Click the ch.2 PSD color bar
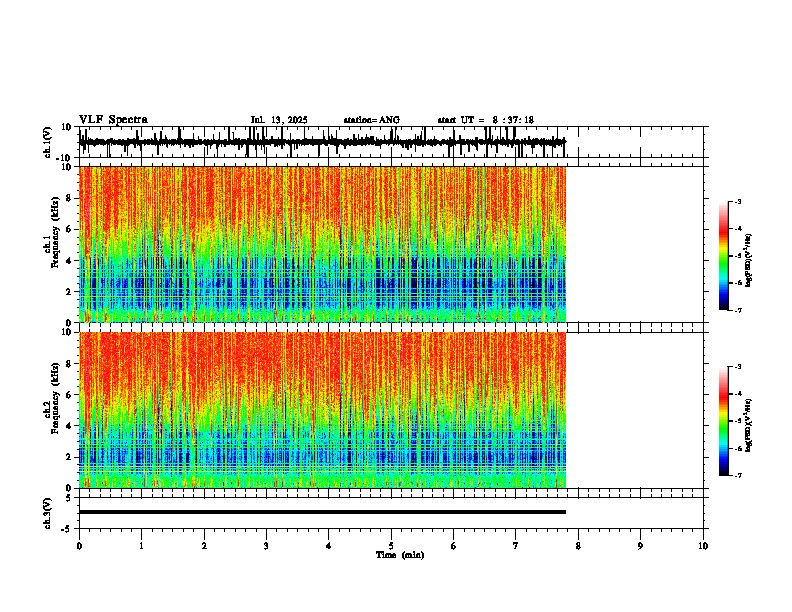The width and height of the screenshot is (792, 612). pyautogui.click(x=723, y=421)
